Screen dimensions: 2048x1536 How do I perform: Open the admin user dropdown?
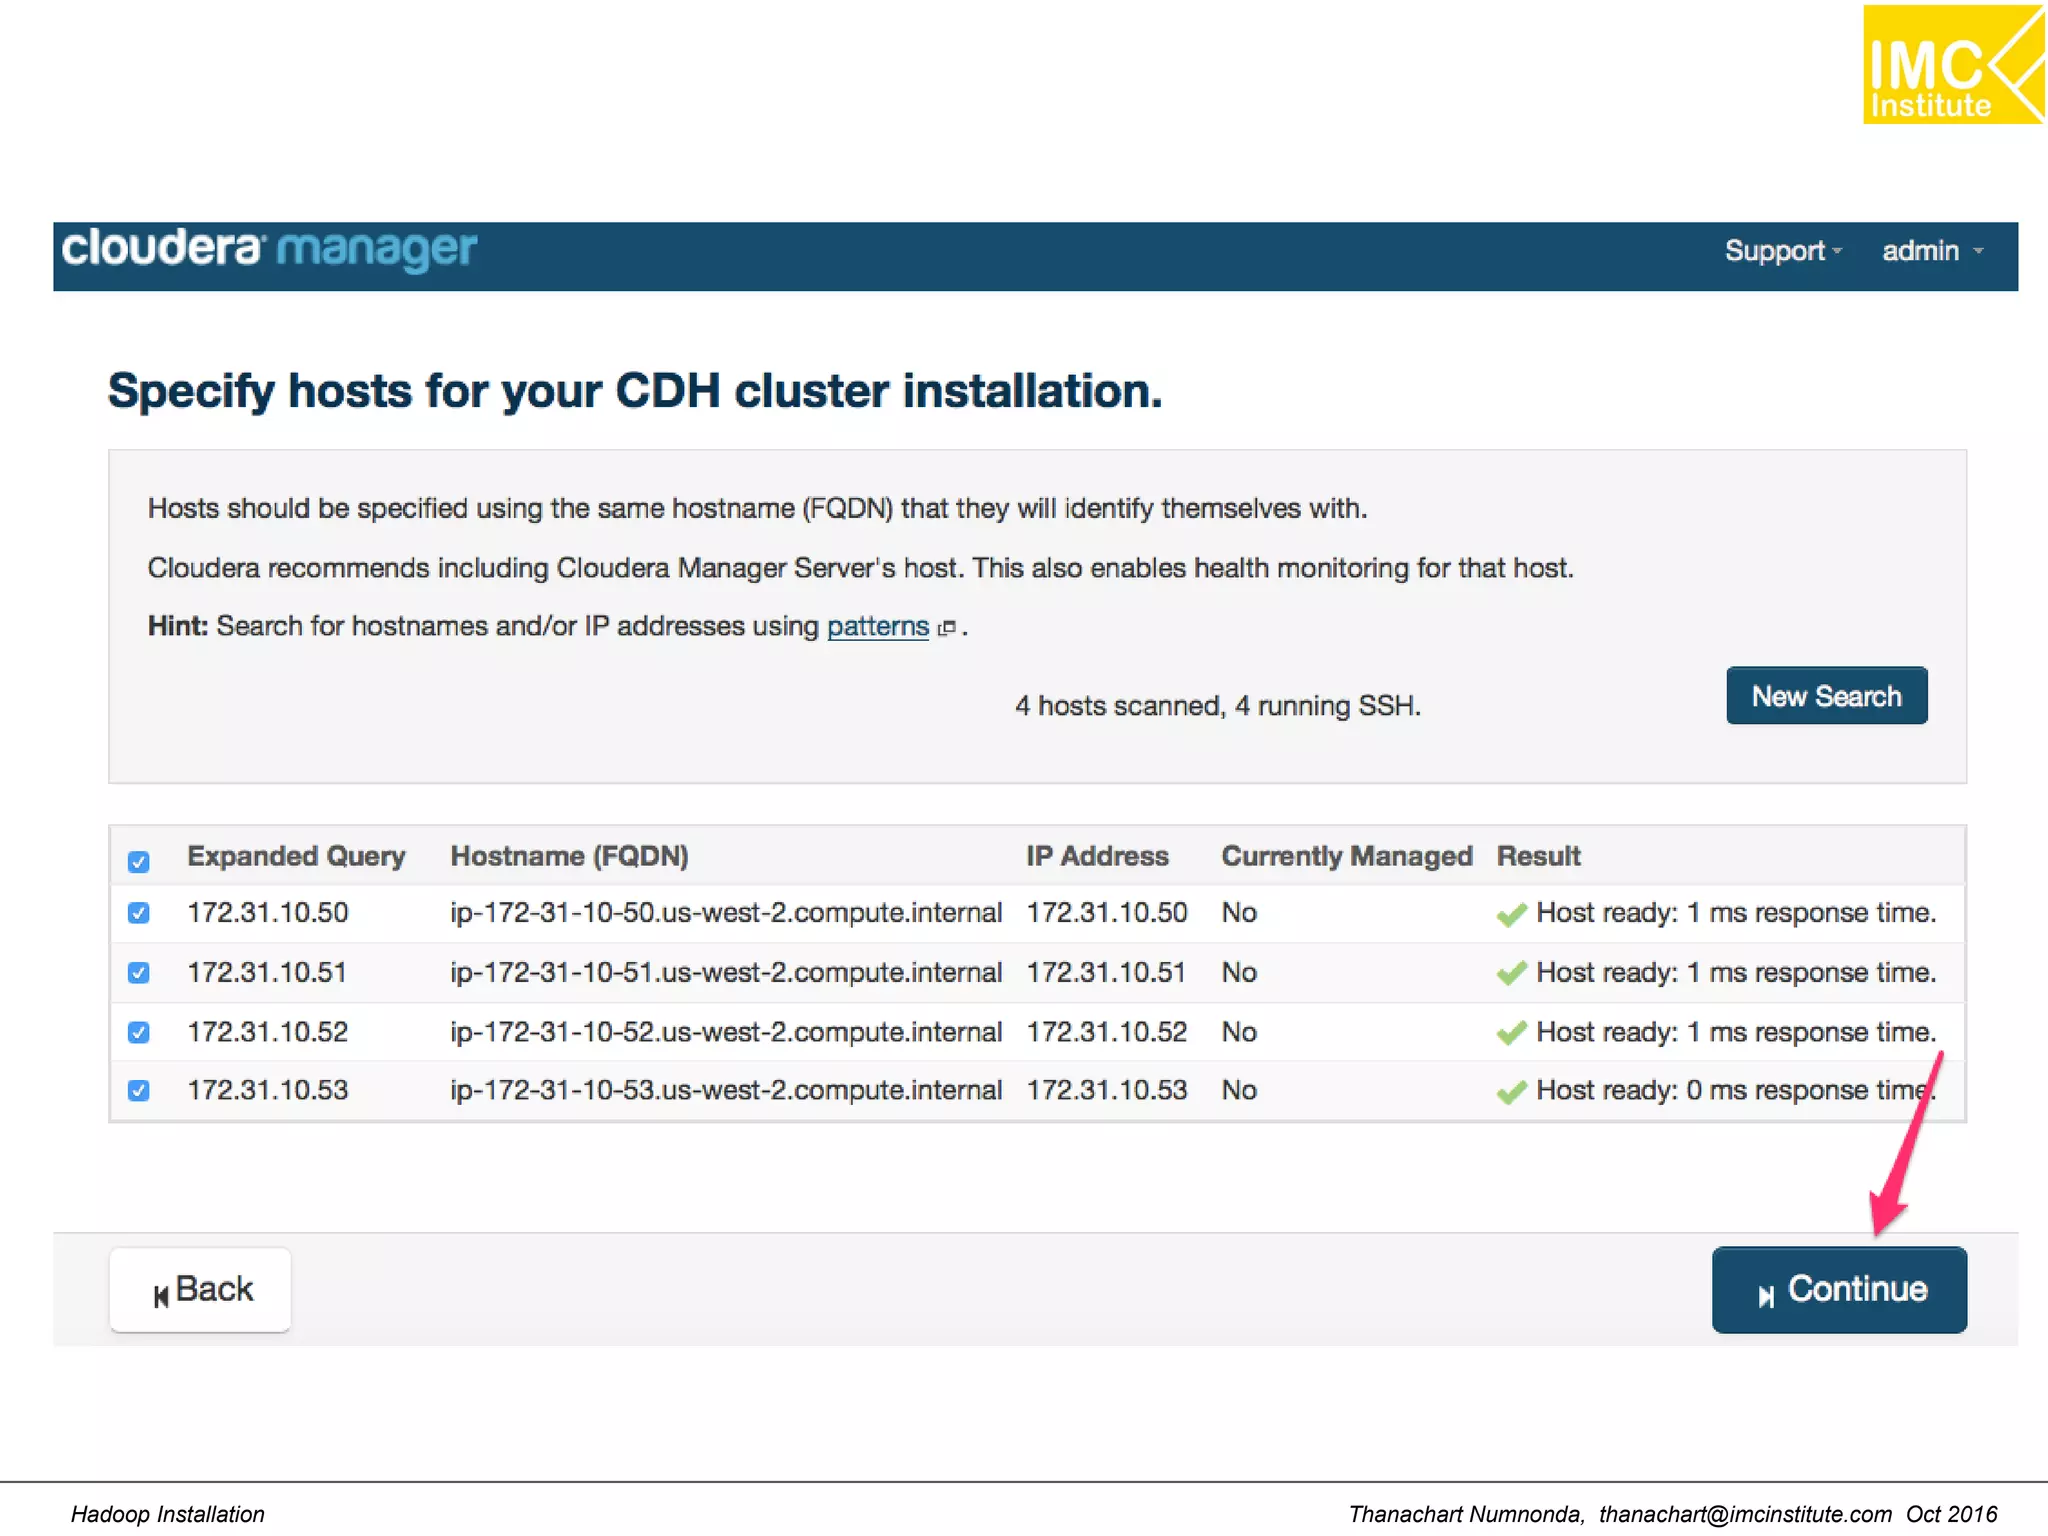(x=1932, y=251)
